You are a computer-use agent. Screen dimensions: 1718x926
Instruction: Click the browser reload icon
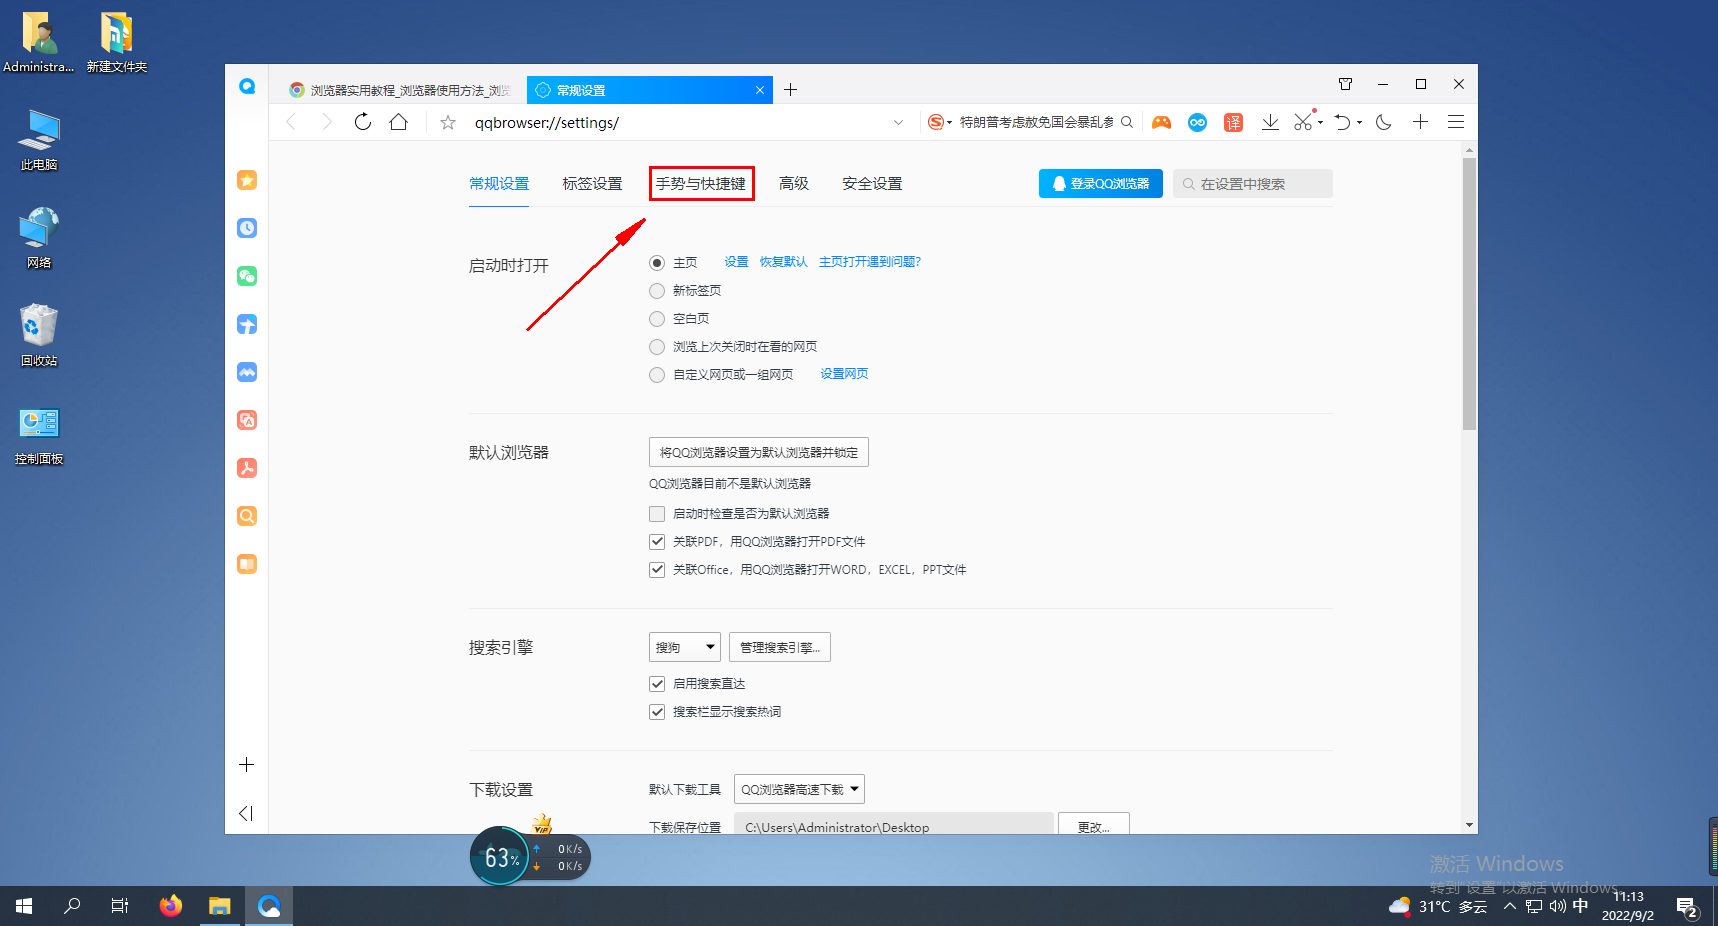pos(363,122)
